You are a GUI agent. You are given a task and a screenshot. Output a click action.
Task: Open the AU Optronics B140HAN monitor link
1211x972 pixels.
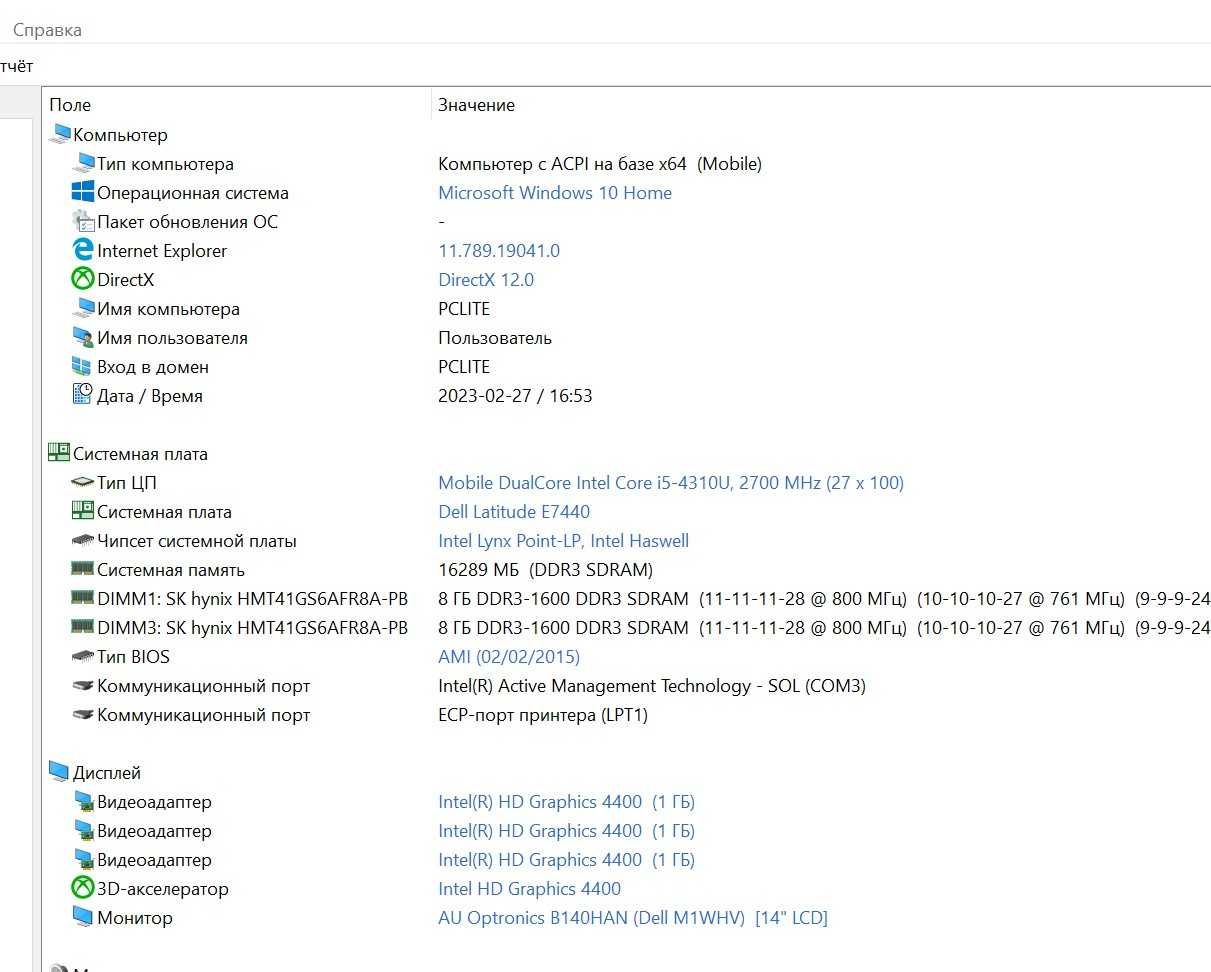[x=633, y=918]
